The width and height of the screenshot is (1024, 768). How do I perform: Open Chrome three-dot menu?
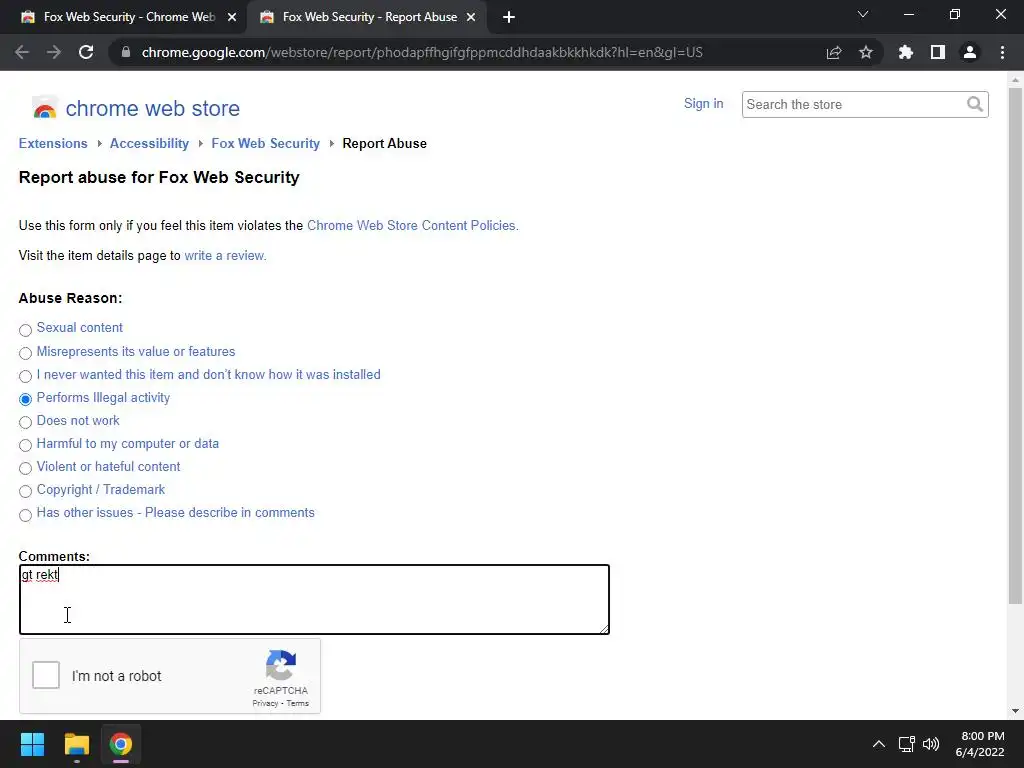(x=1002, y=52)
